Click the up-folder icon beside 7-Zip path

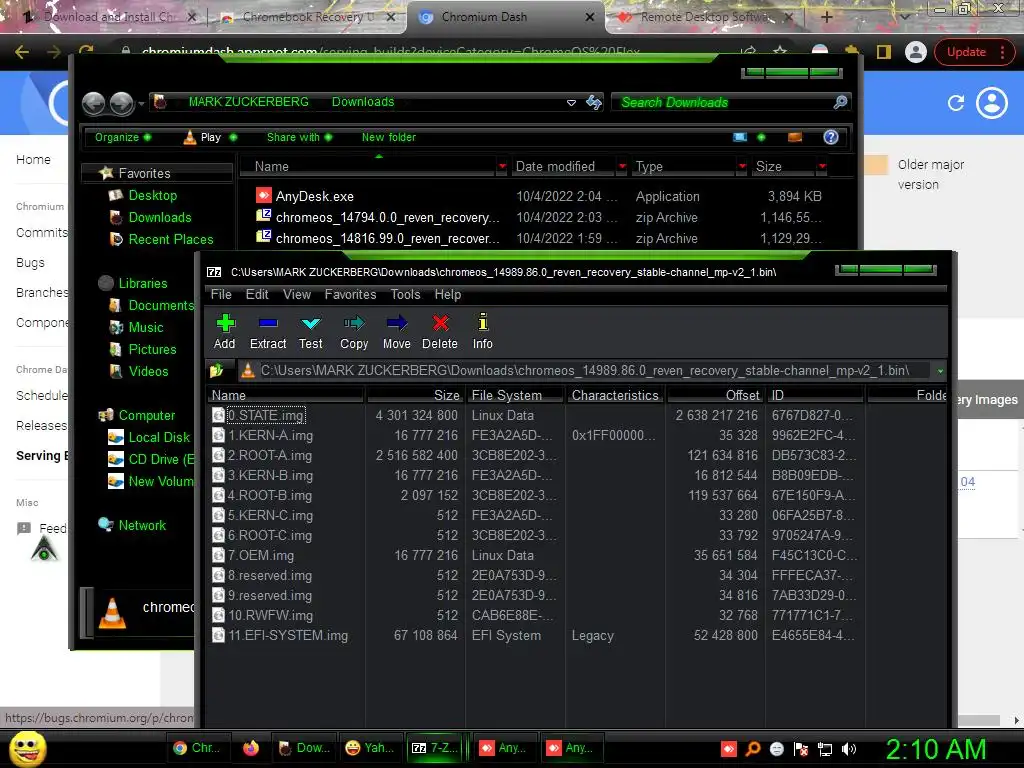(x=217, y=371)
